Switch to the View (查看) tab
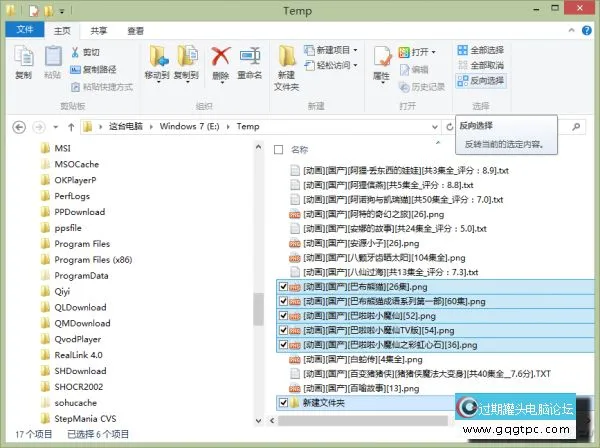The image size is (600, 448). point(135,31)
